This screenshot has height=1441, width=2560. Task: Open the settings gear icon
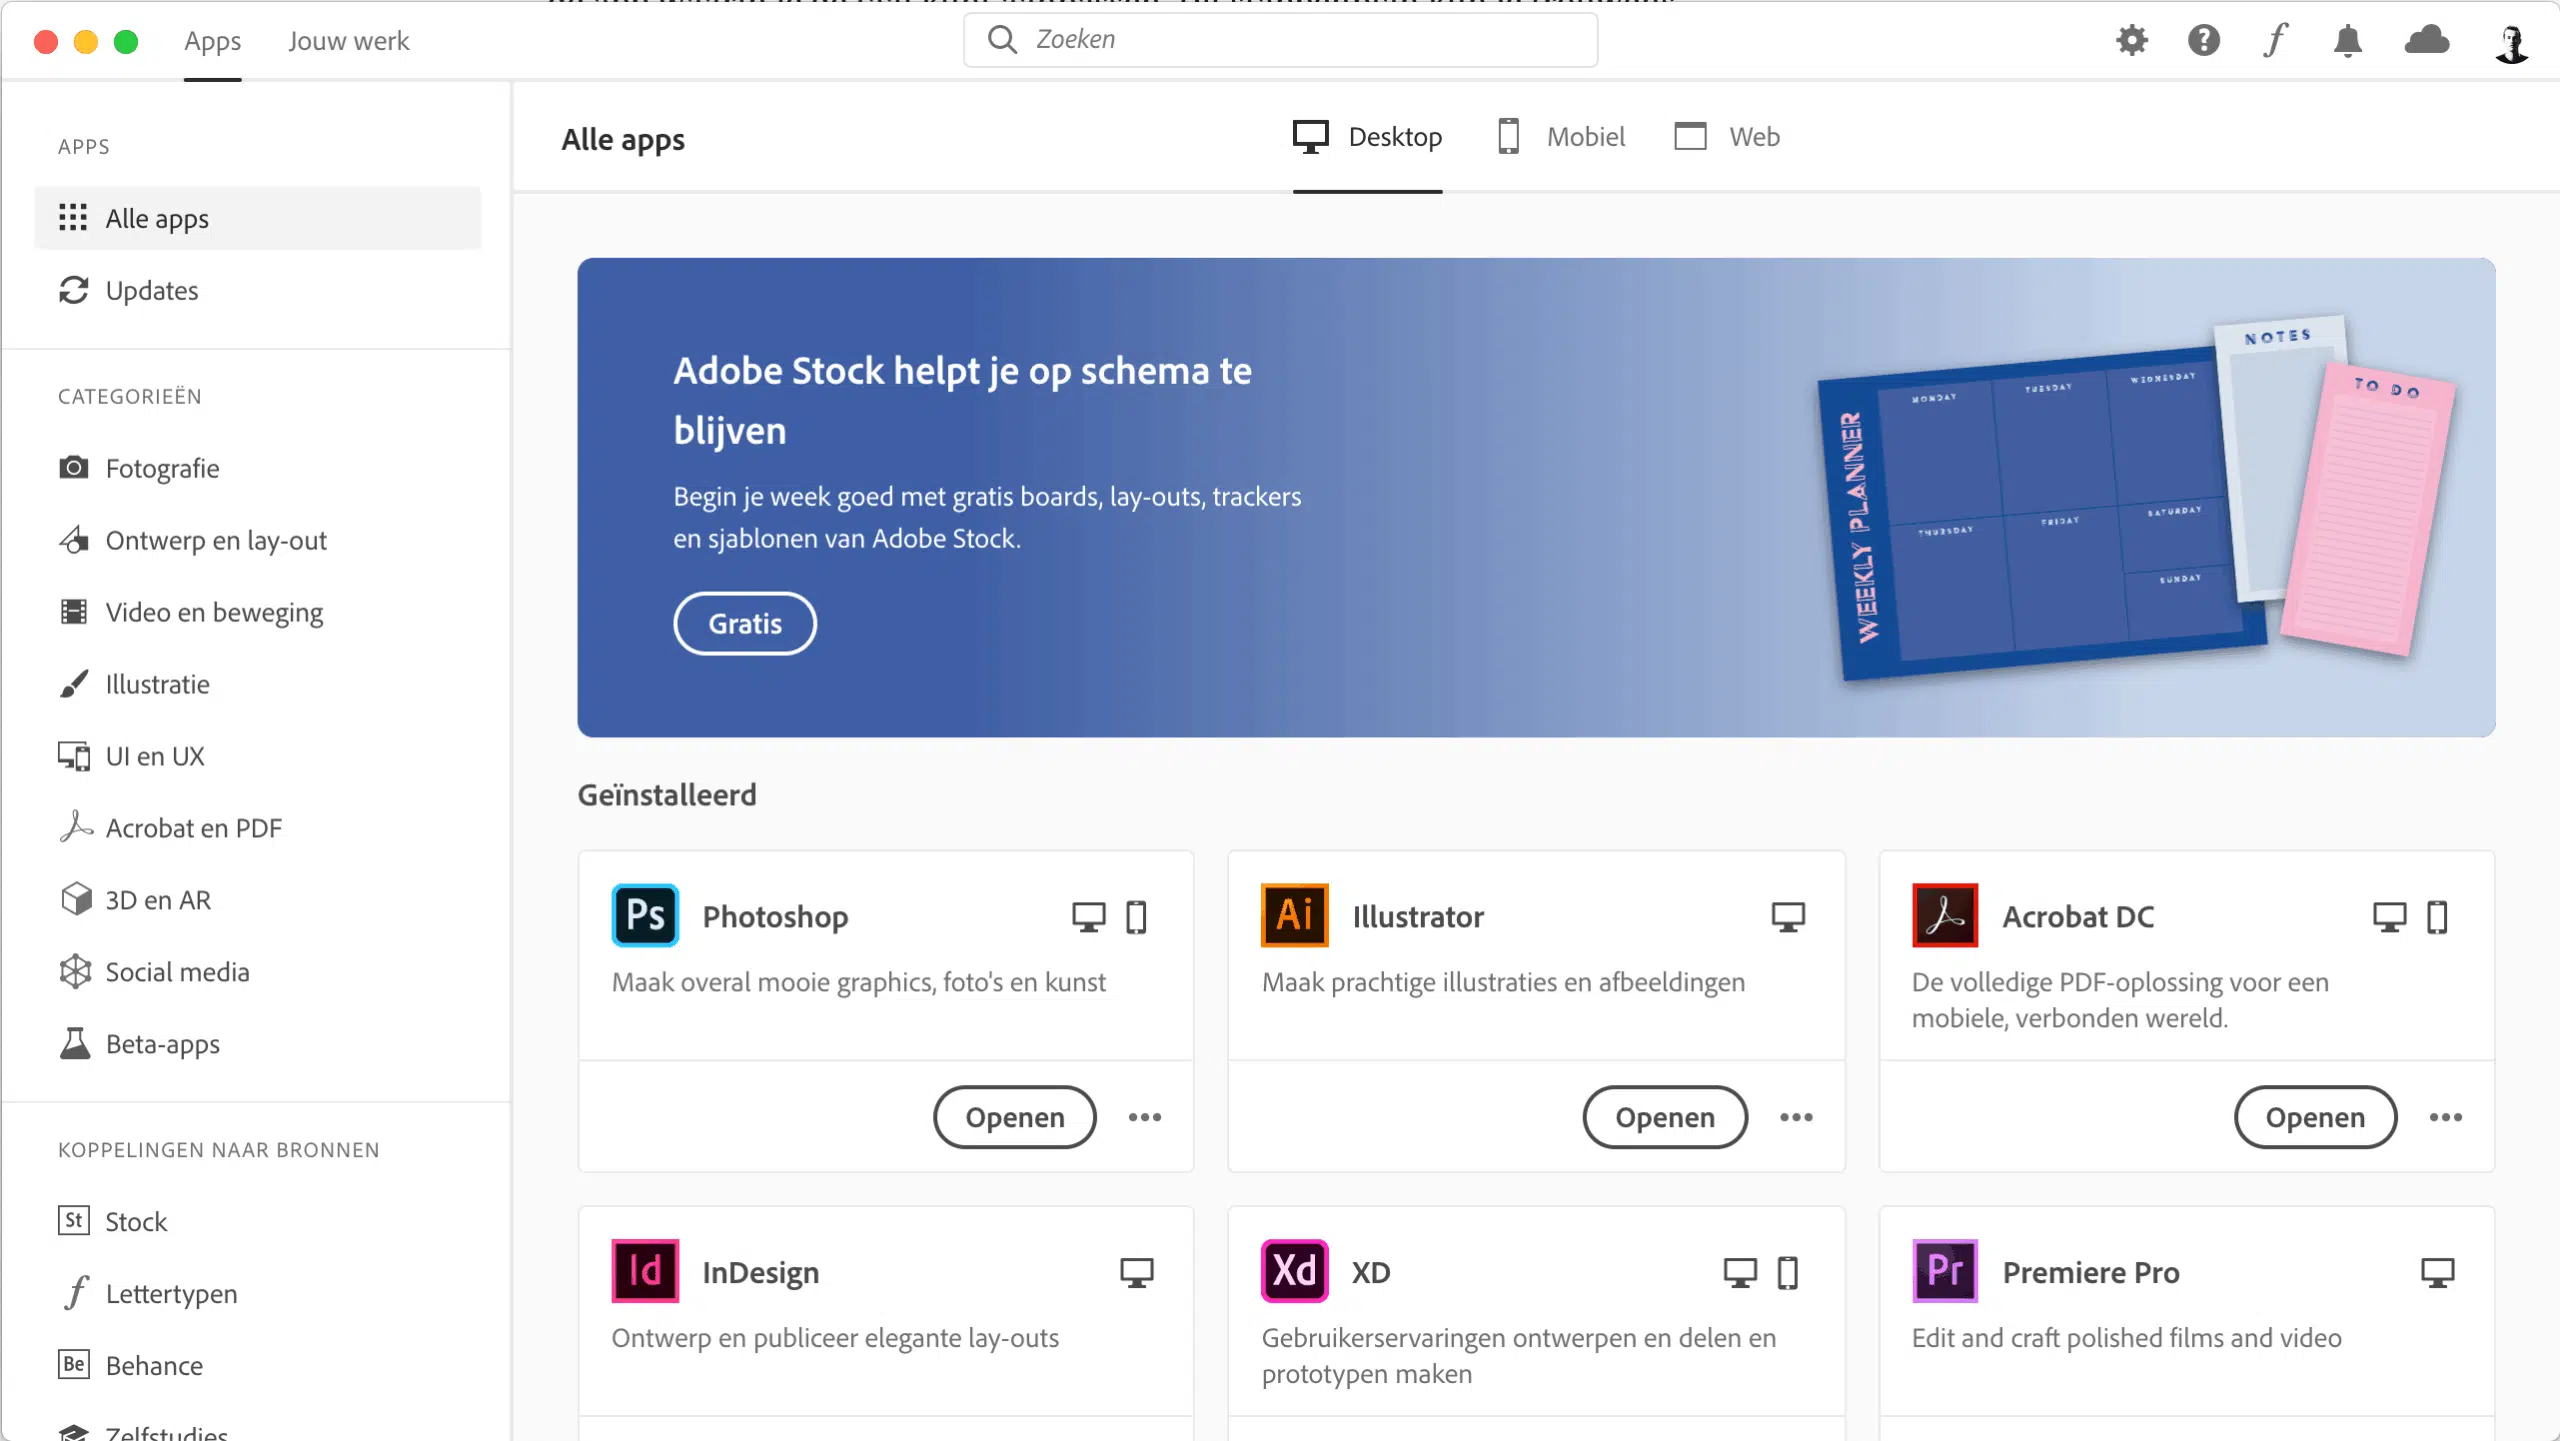click(2132, 40)
